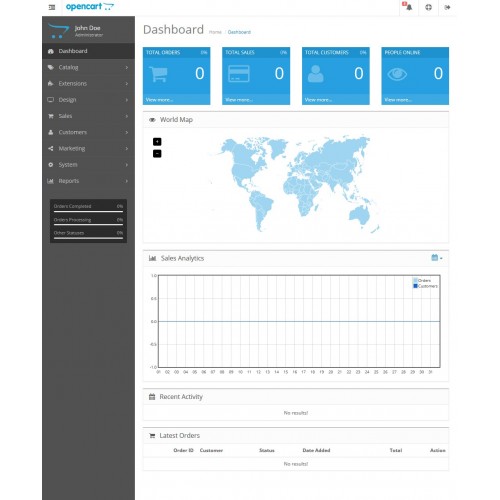Click the OpenCart logo

(x=90, y=7)
